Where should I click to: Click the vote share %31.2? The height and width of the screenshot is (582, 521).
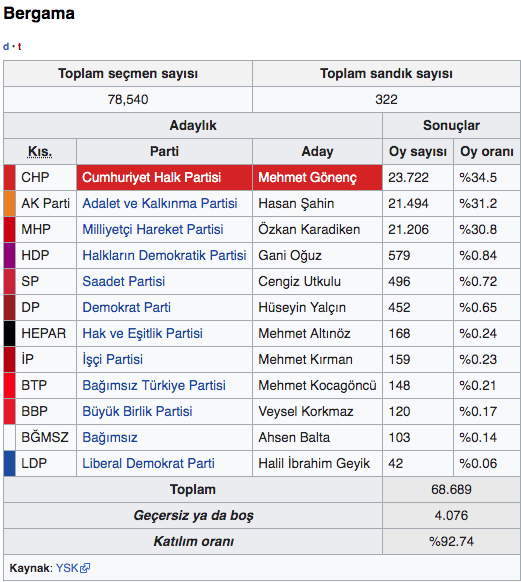pos(478,203)
